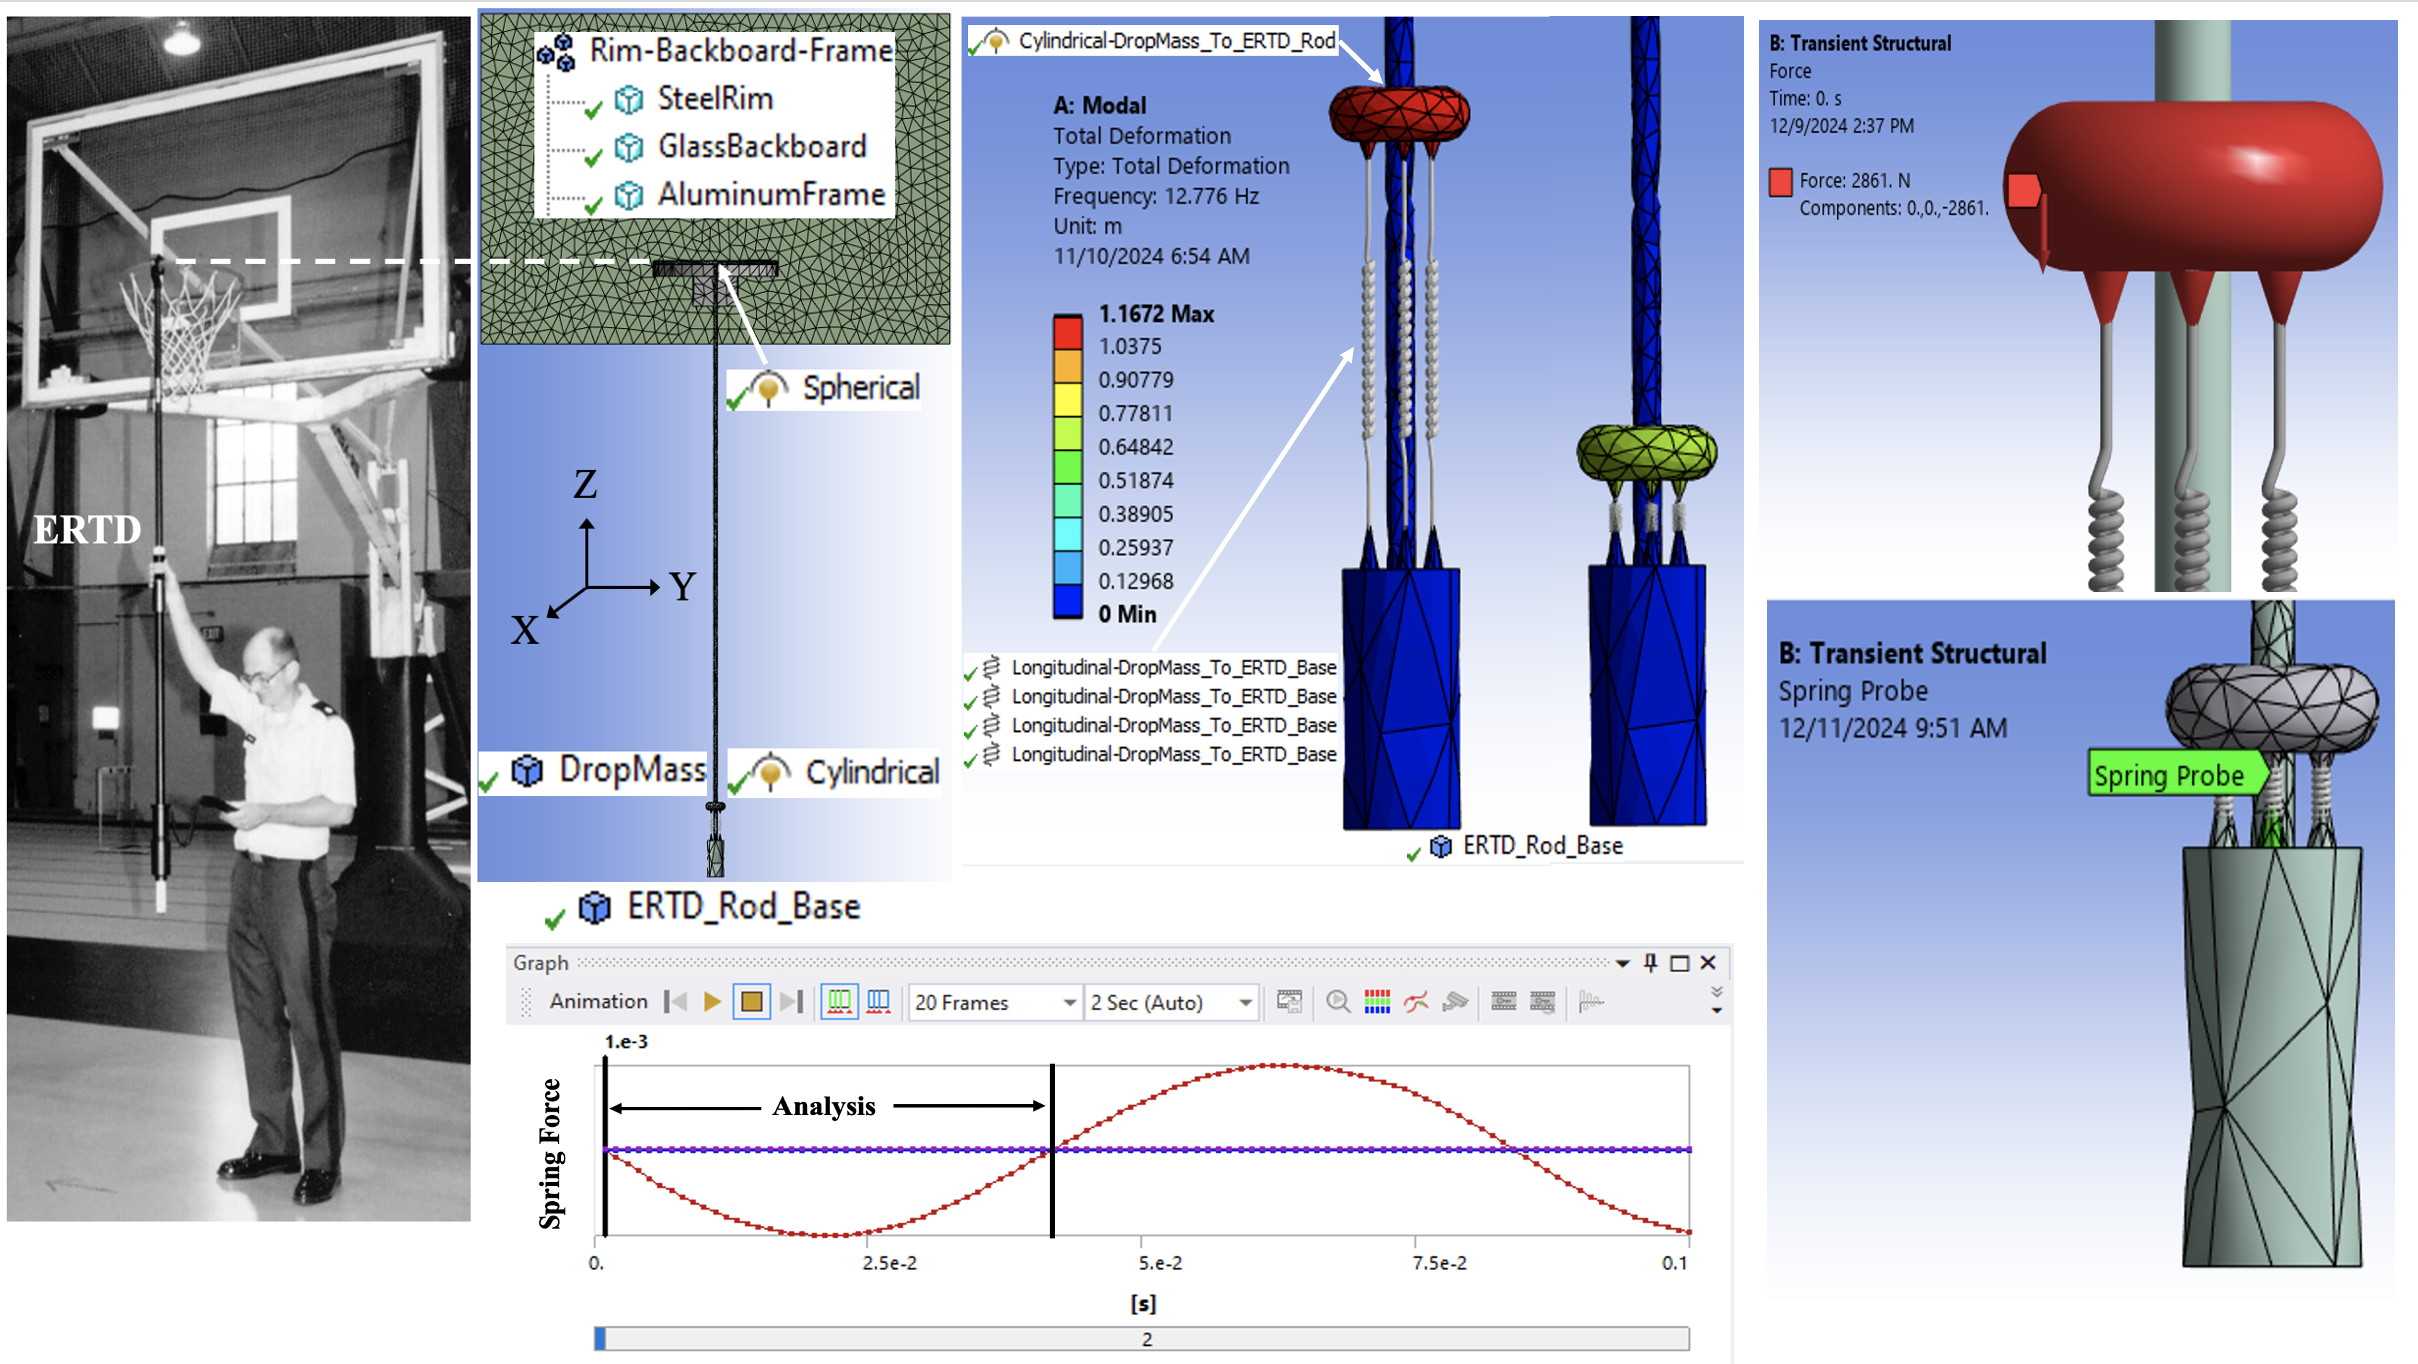Viewport: 2418px width, 1364px height.
Task: Select distributed frames mode icon
Action: (839, 1002)
